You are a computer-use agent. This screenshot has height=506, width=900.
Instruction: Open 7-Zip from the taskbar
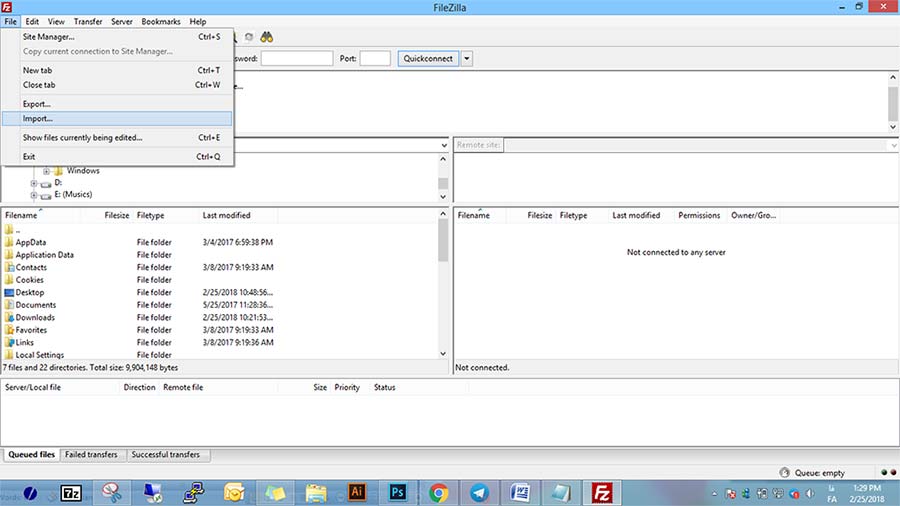pyautogui.click(x=71, y=493)
